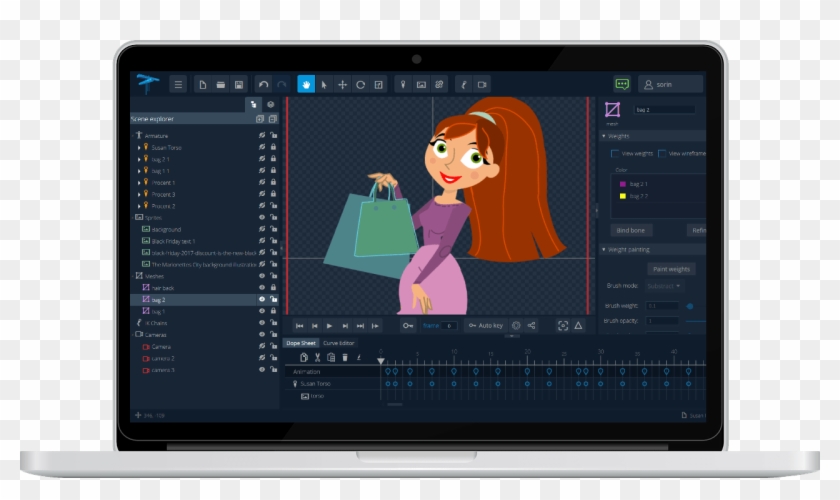Open the green chat feedback icon

point(622,84)
